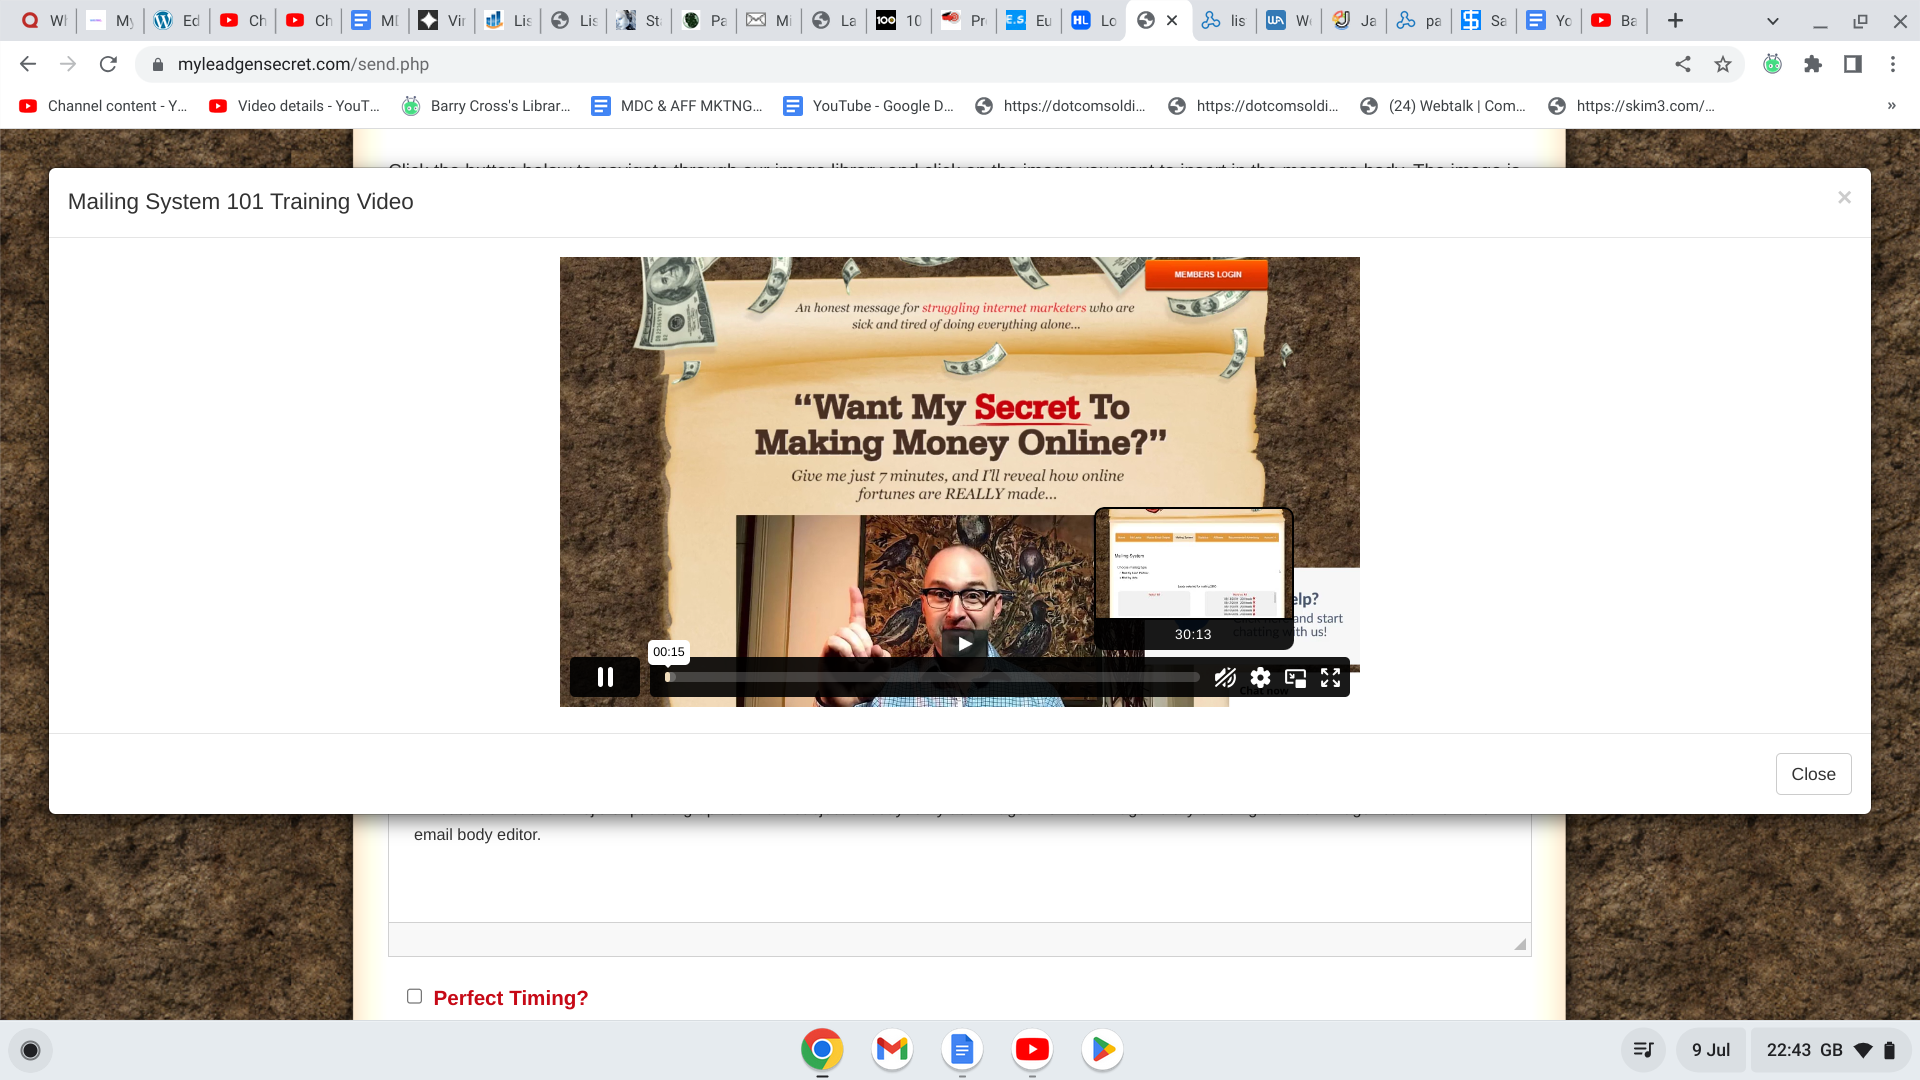Launch Google Play Store from the shelf
The height and width of the screenshot is (1080, 1920).
1101,1050
